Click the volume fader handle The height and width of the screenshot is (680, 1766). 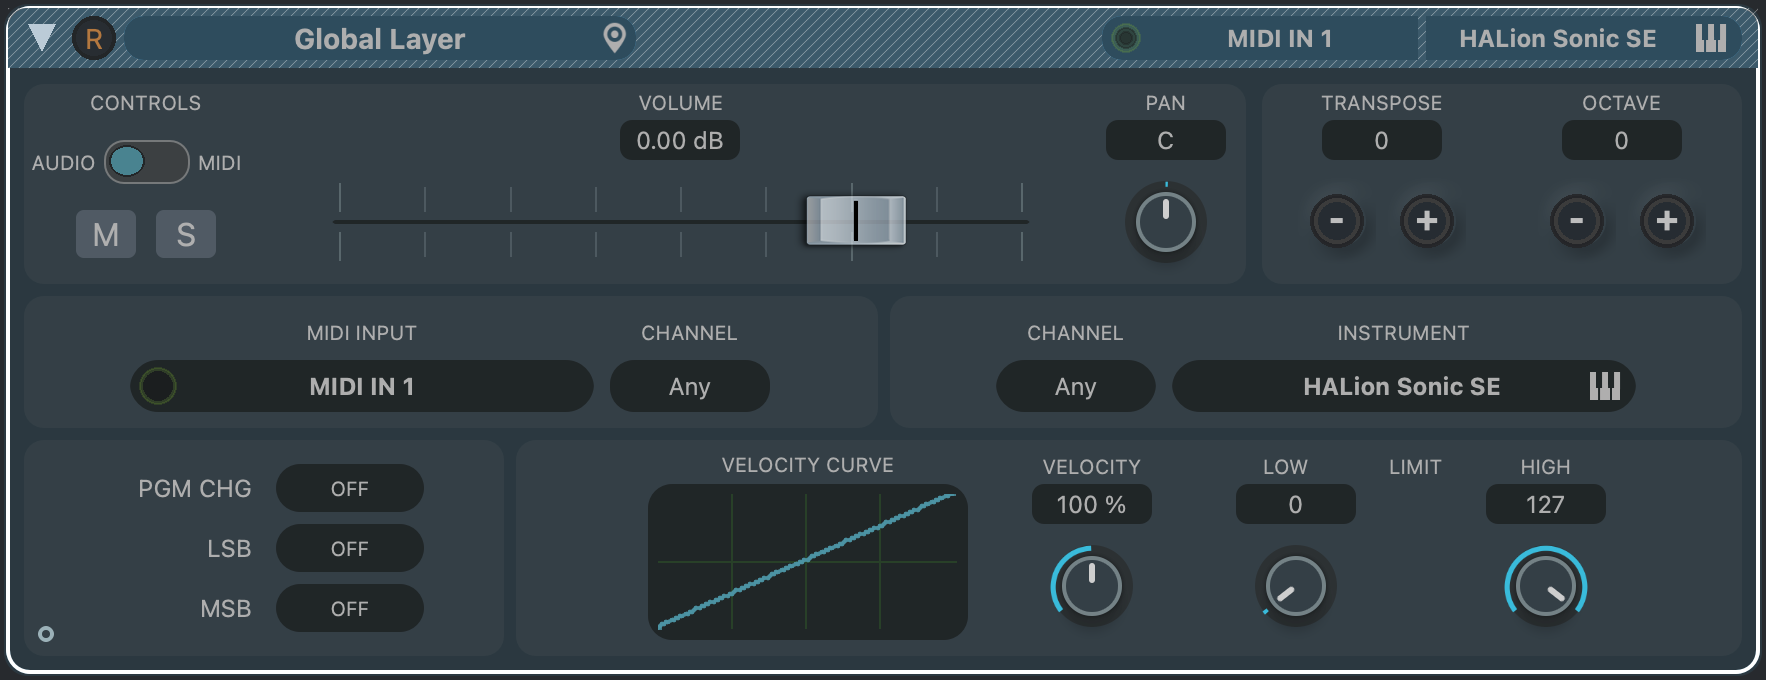click(x=855, y=221)
